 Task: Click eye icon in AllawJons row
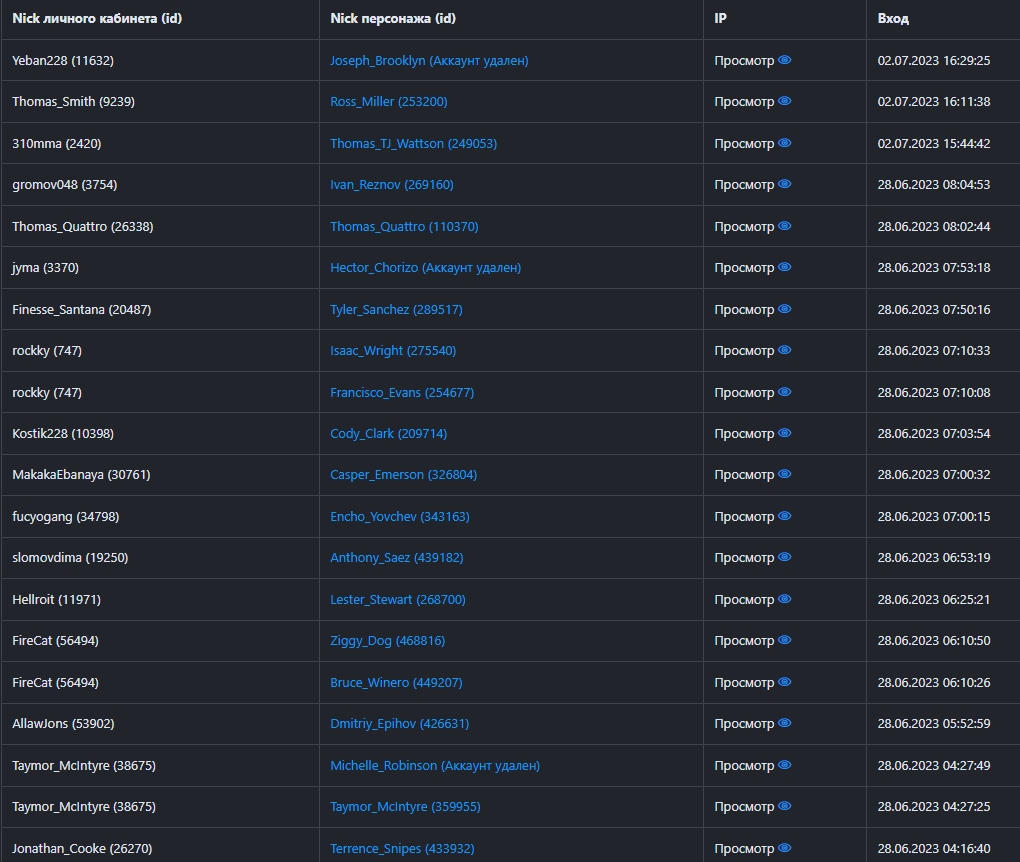tap(785, 723)
